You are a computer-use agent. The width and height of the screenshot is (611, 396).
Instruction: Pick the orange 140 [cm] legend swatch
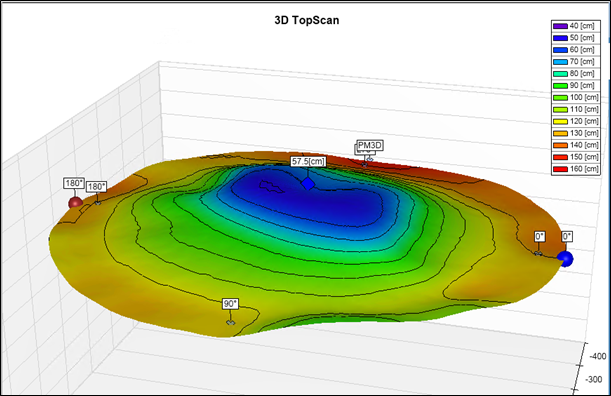pyautogui.click(x=560, y=145)
